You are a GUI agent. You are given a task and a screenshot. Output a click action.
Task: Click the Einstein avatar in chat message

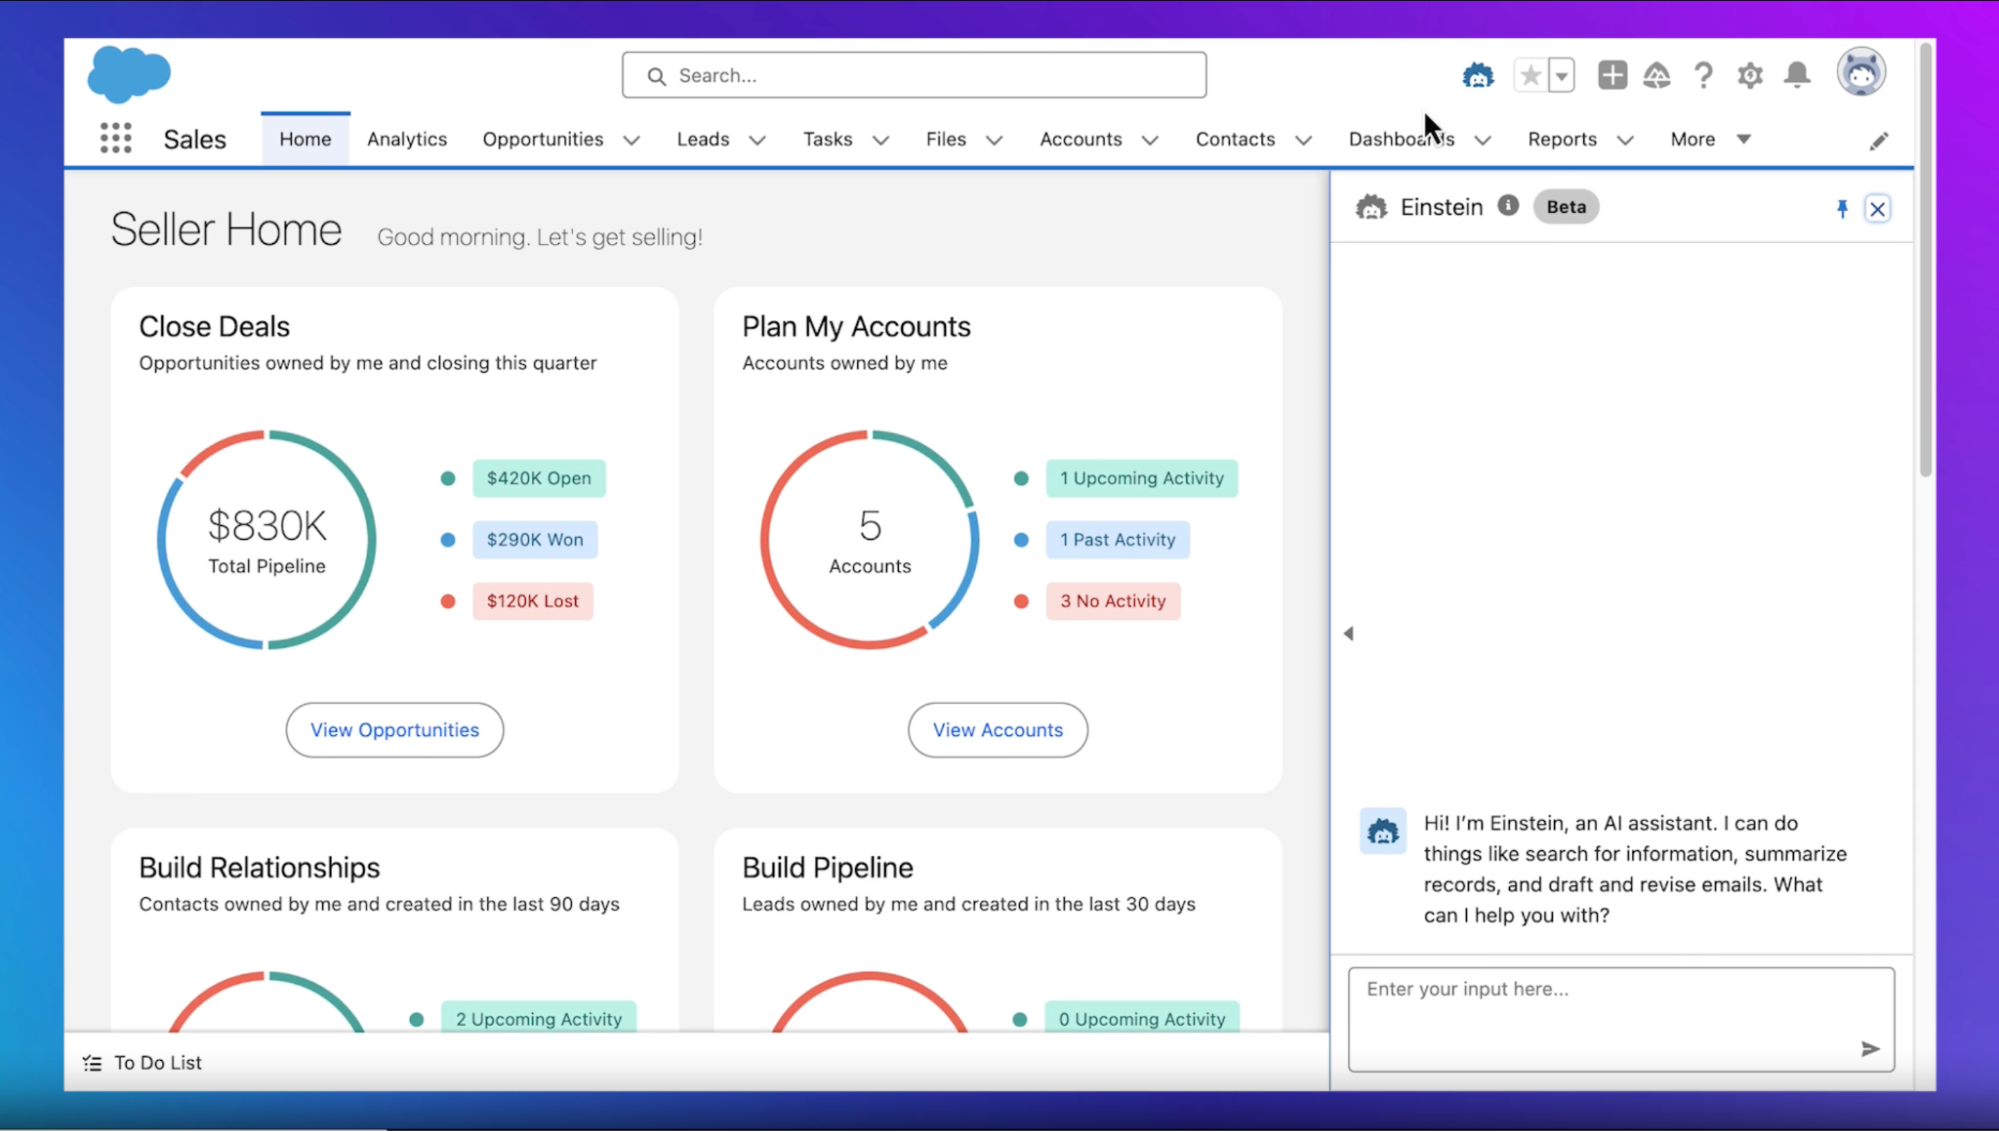pyautogui.click(x=1383, y=831)
